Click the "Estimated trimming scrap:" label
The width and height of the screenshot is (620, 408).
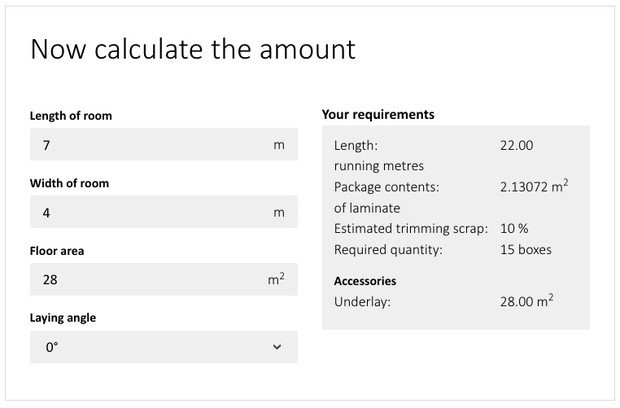click(410, 228)
